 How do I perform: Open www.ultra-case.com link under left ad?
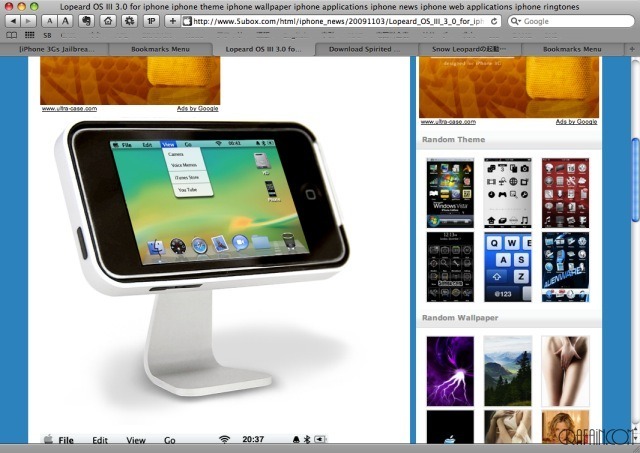(69, 109)
